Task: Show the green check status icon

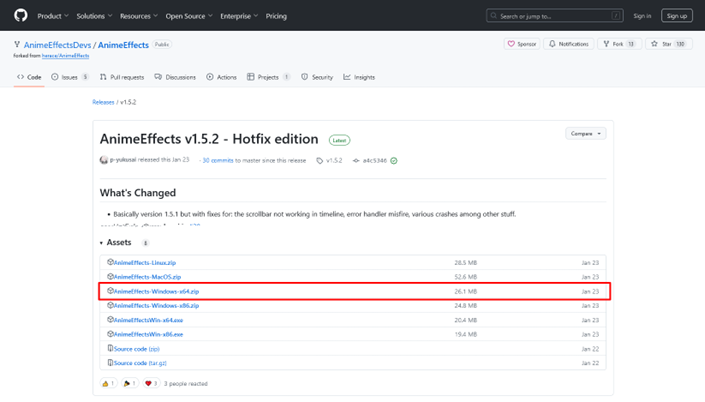Action: [394, 161]
